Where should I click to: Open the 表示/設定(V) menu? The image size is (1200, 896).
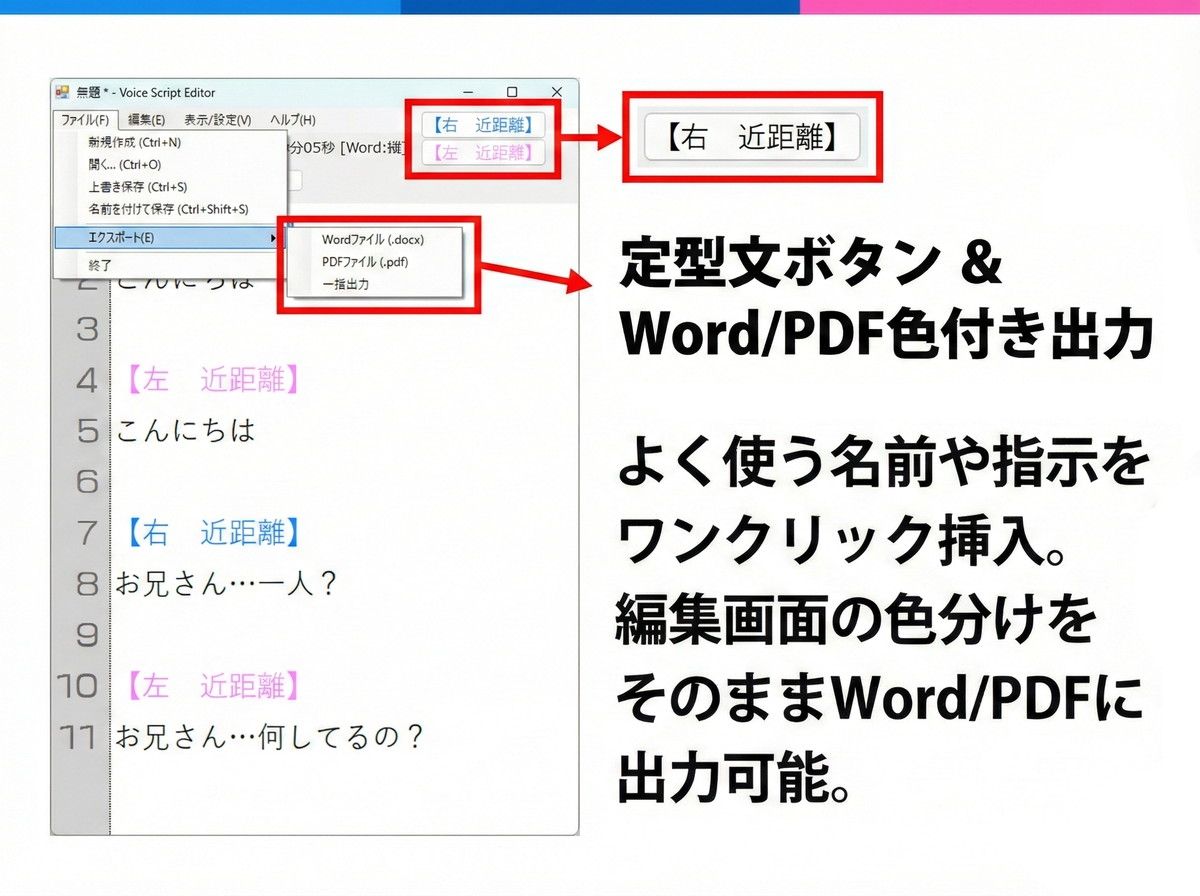coord(217,120)
